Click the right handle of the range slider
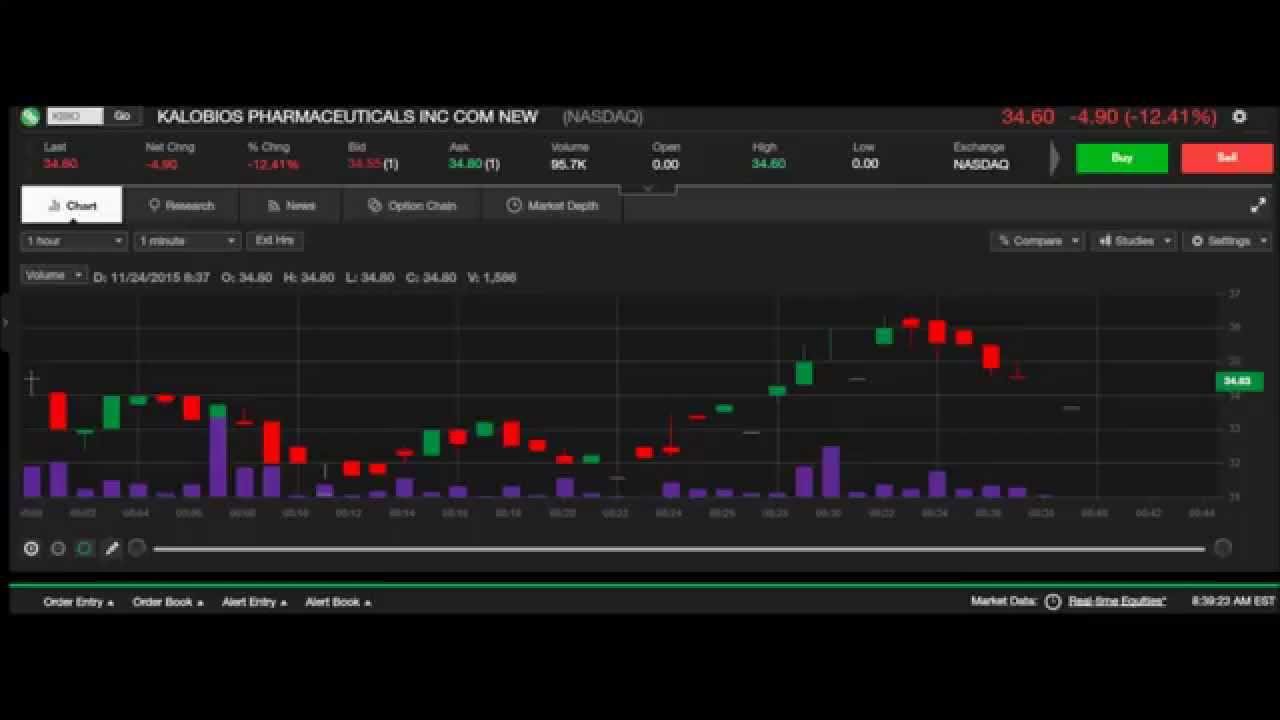1280x720 pixels. click(x=1222, y=548)
